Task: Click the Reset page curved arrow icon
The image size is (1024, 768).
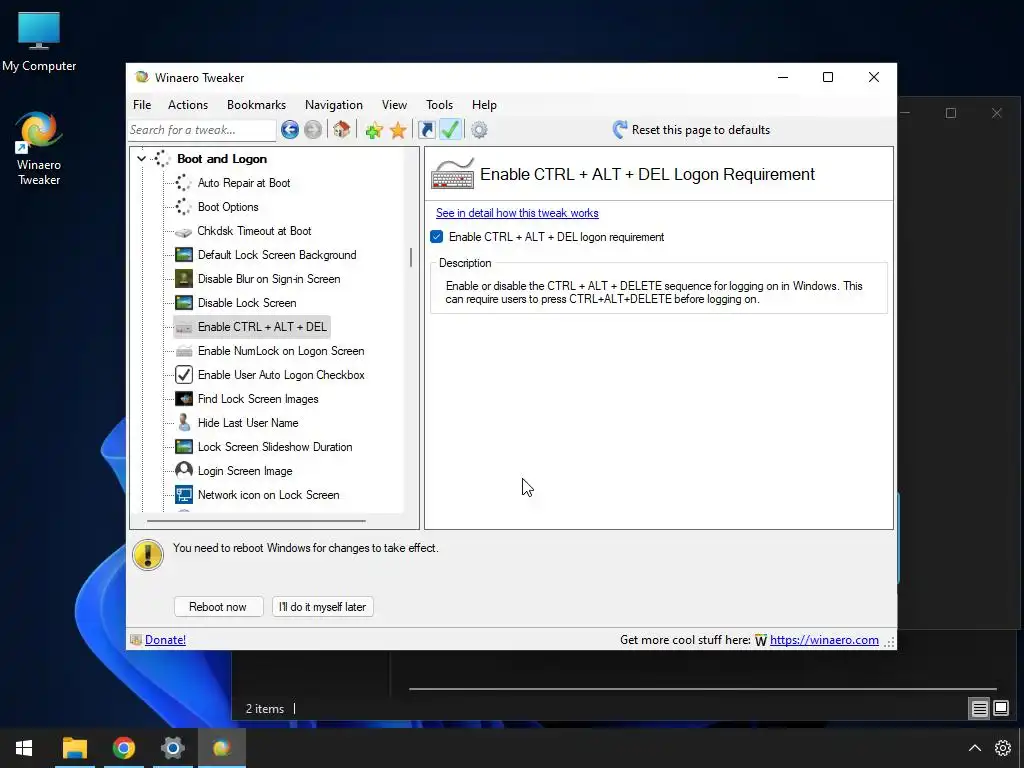Action: pyautogui.click(x=620, y=129)
